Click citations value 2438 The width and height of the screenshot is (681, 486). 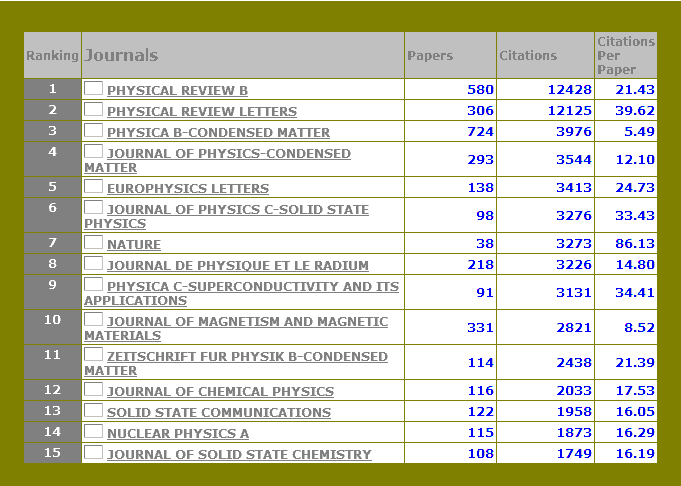[x=574, y=362]
